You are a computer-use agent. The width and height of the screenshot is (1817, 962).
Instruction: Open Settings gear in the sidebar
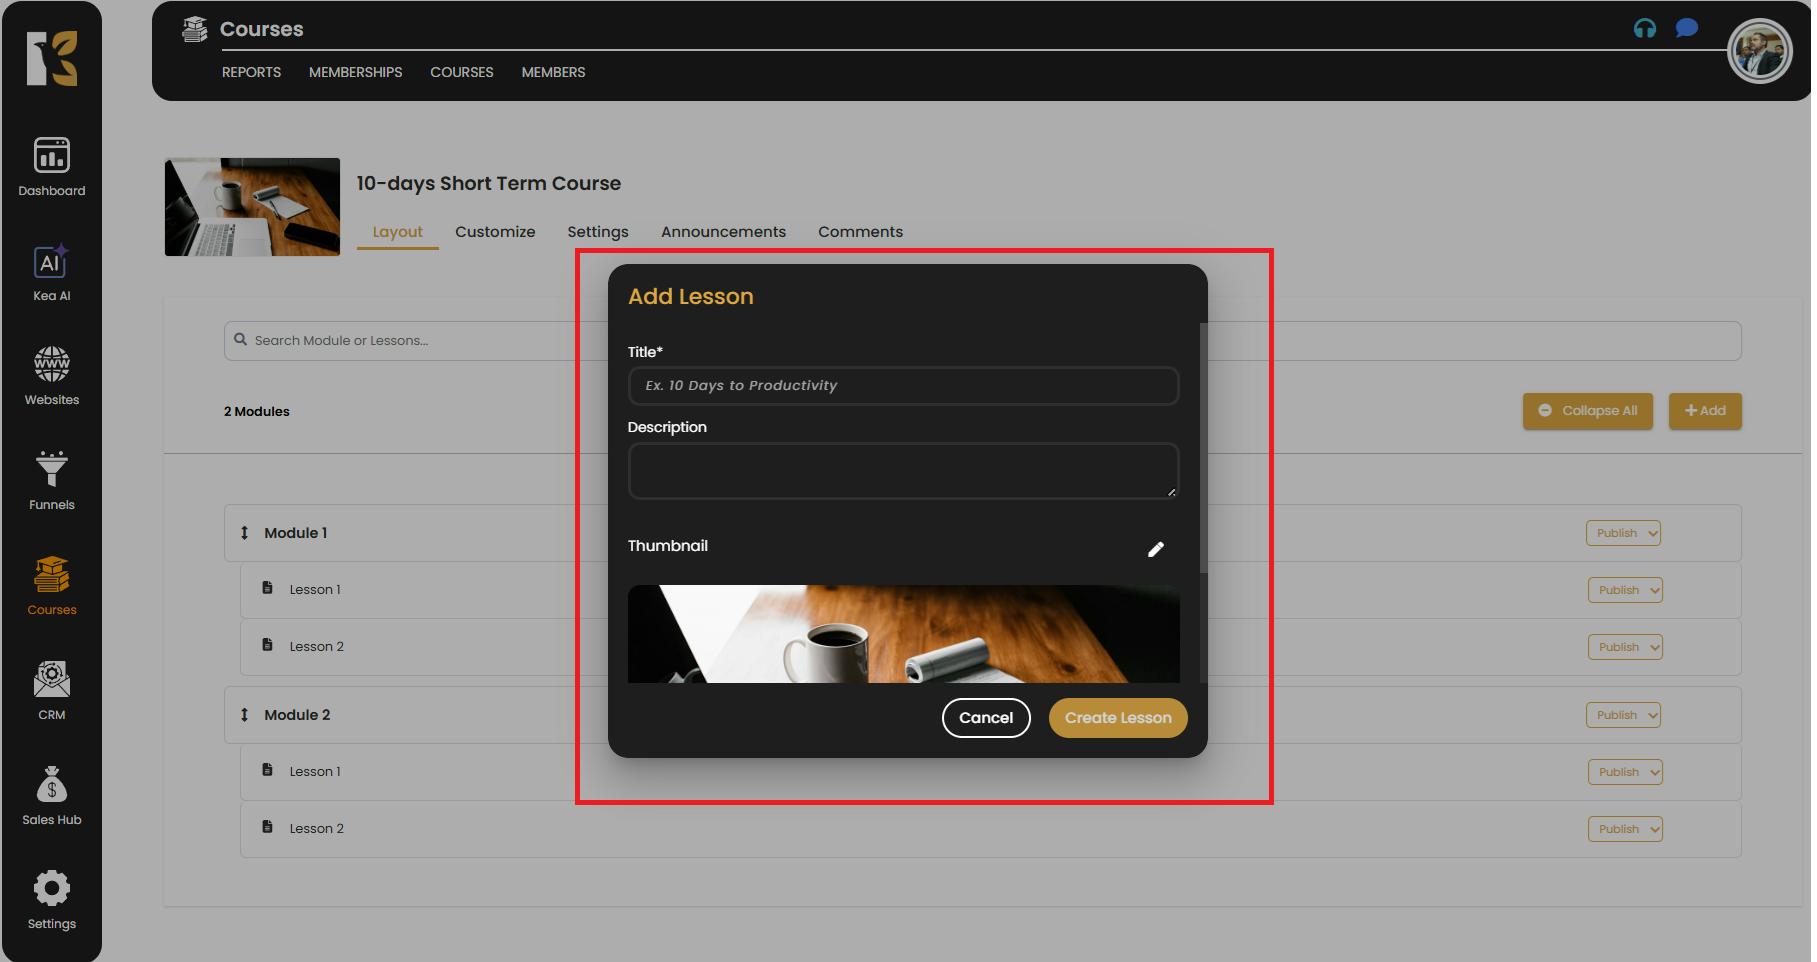52,899
